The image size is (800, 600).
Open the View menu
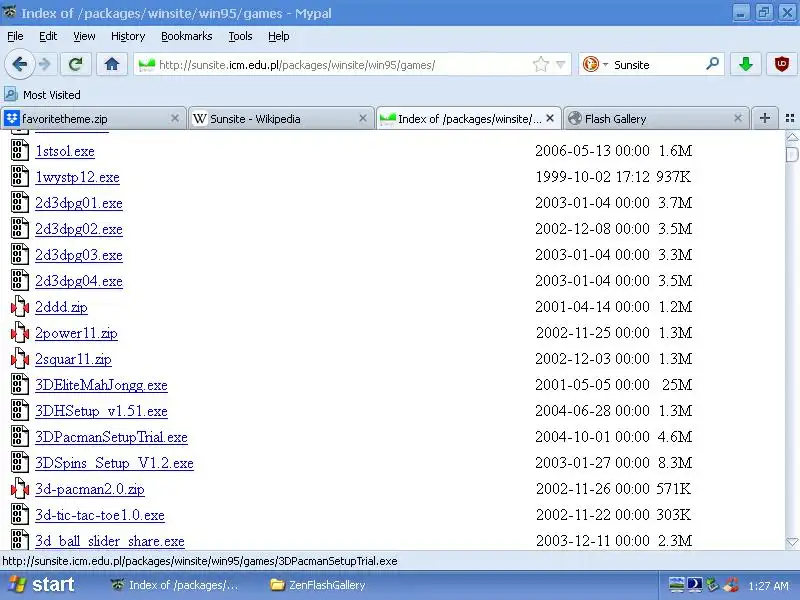[x=84, y=36]
